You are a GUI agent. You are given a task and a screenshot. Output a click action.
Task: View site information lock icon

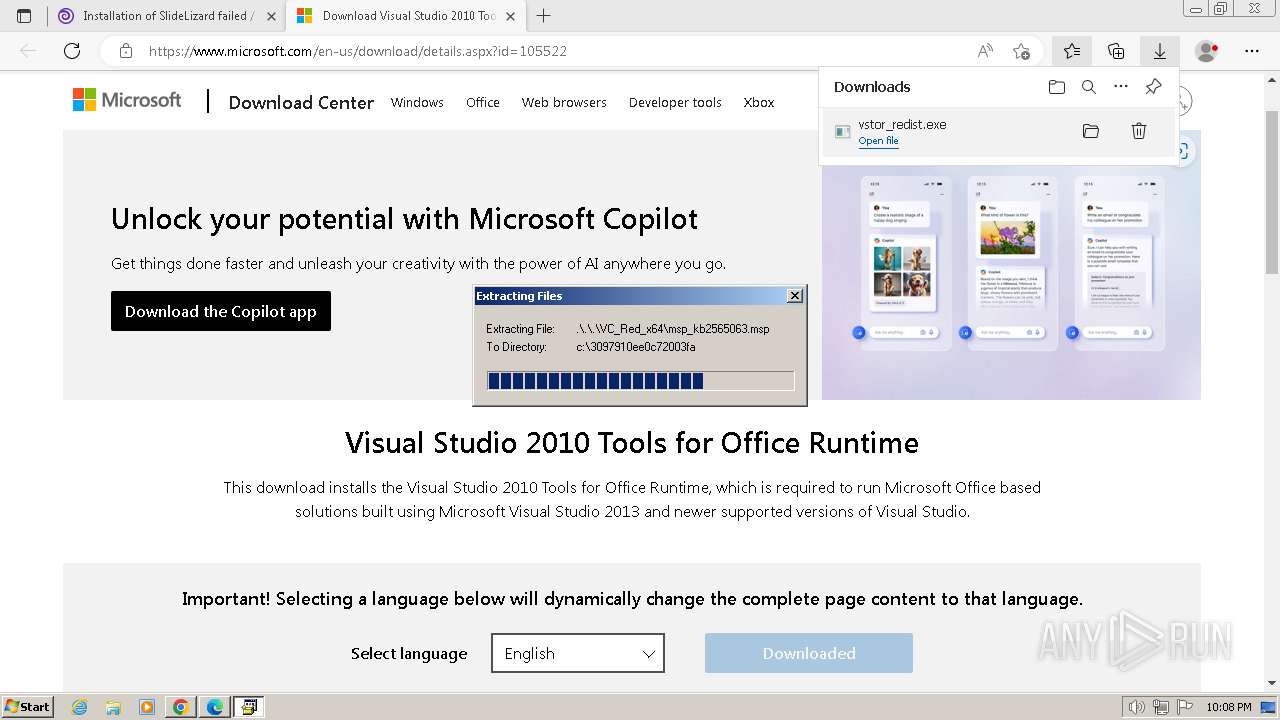(x=126, y=51)
